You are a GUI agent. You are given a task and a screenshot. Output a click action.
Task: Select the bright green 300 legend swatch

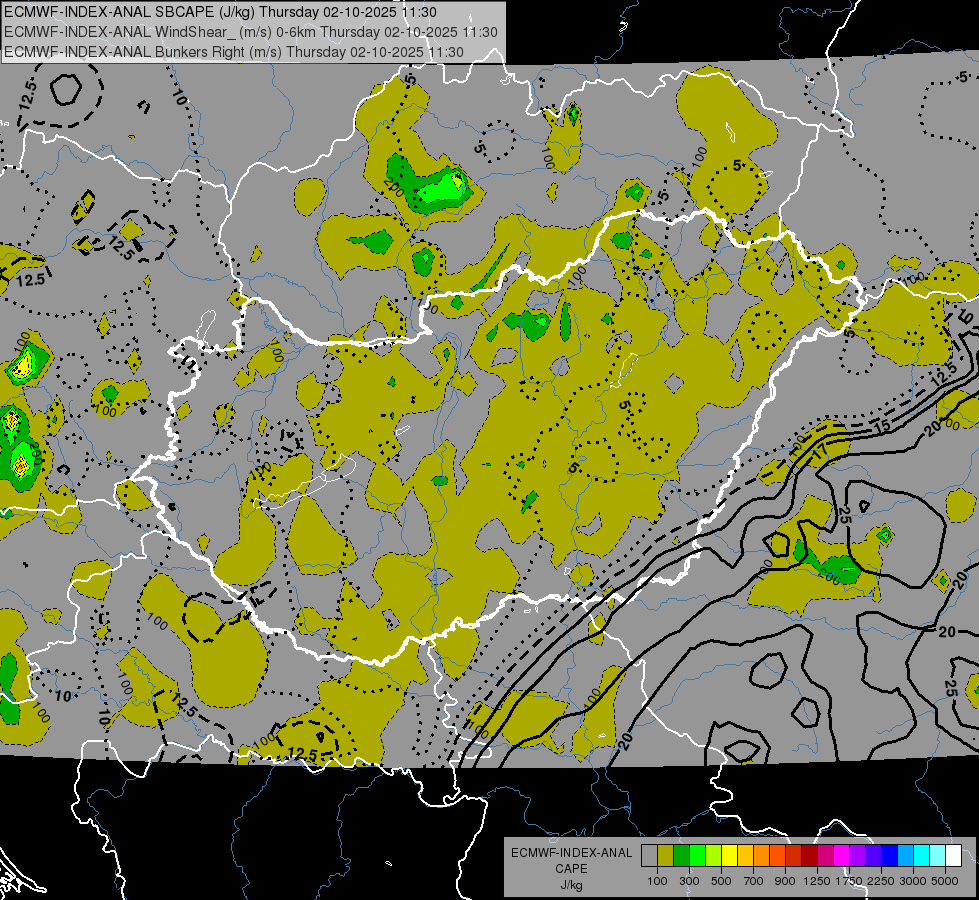click(697, 856)
